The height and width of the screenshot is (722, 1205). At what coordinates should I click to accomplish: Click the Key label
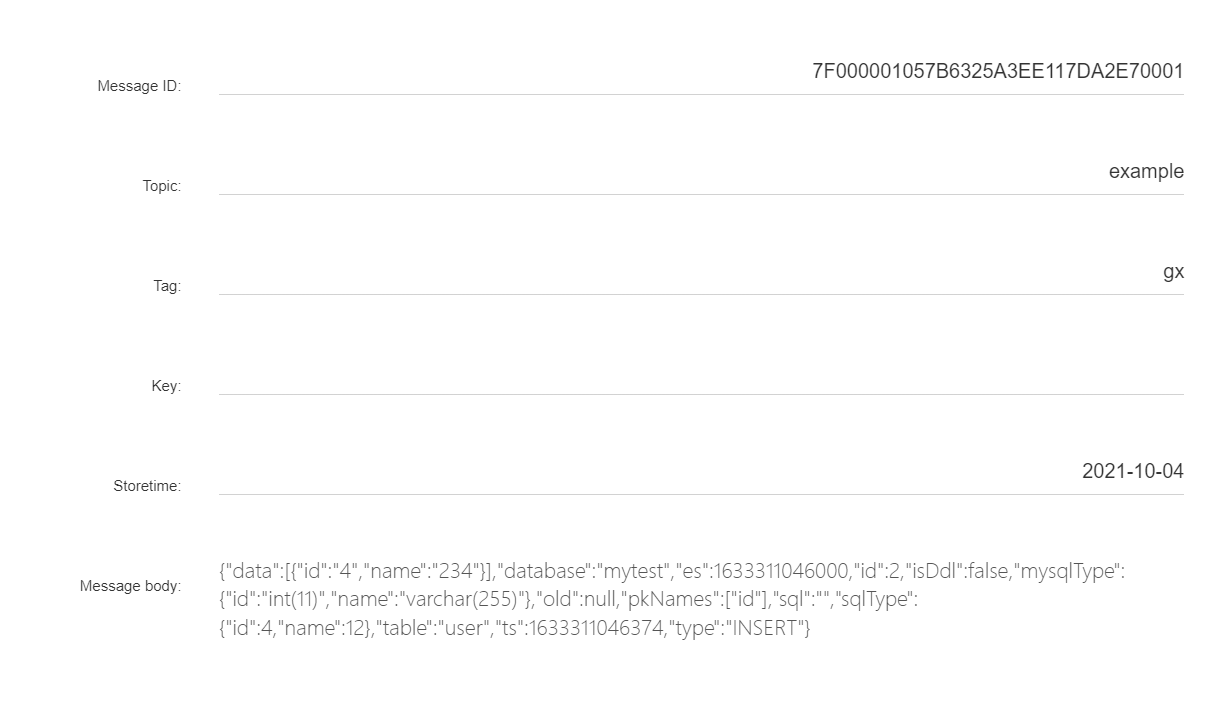[166, 386]
